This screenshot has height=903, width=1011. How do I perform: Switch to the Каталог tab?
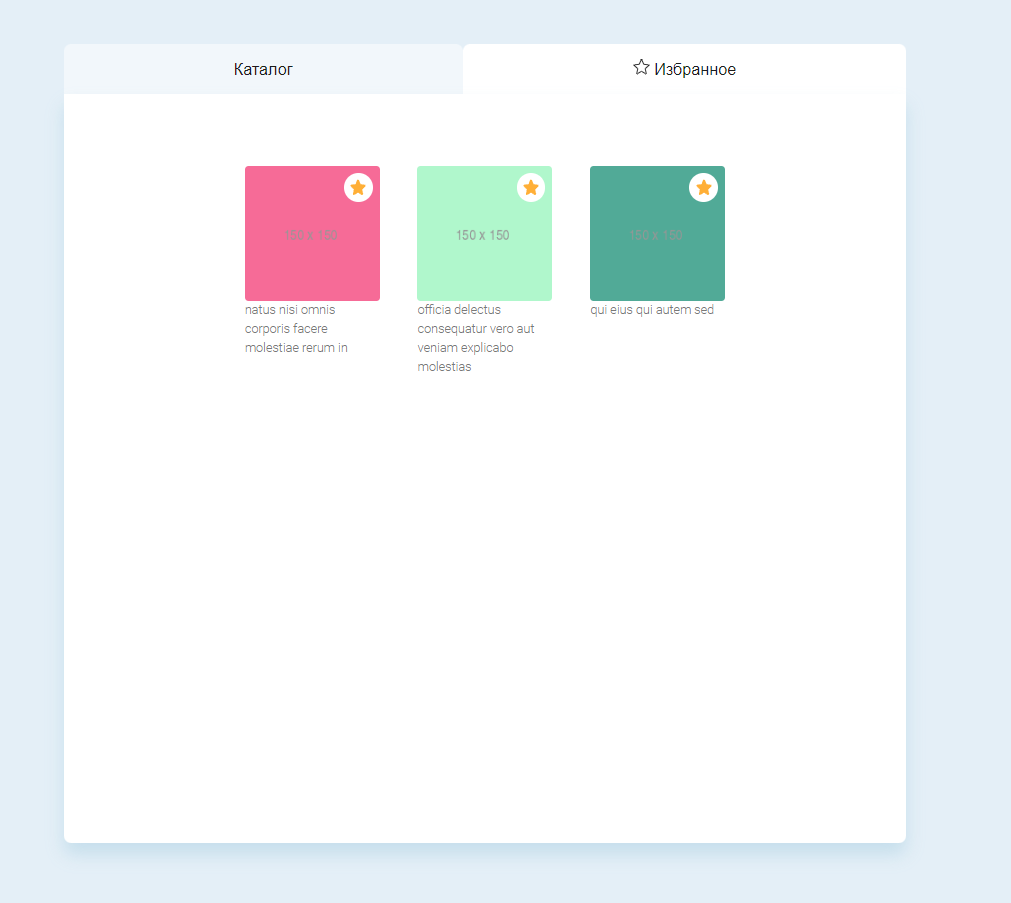point(262,68)
